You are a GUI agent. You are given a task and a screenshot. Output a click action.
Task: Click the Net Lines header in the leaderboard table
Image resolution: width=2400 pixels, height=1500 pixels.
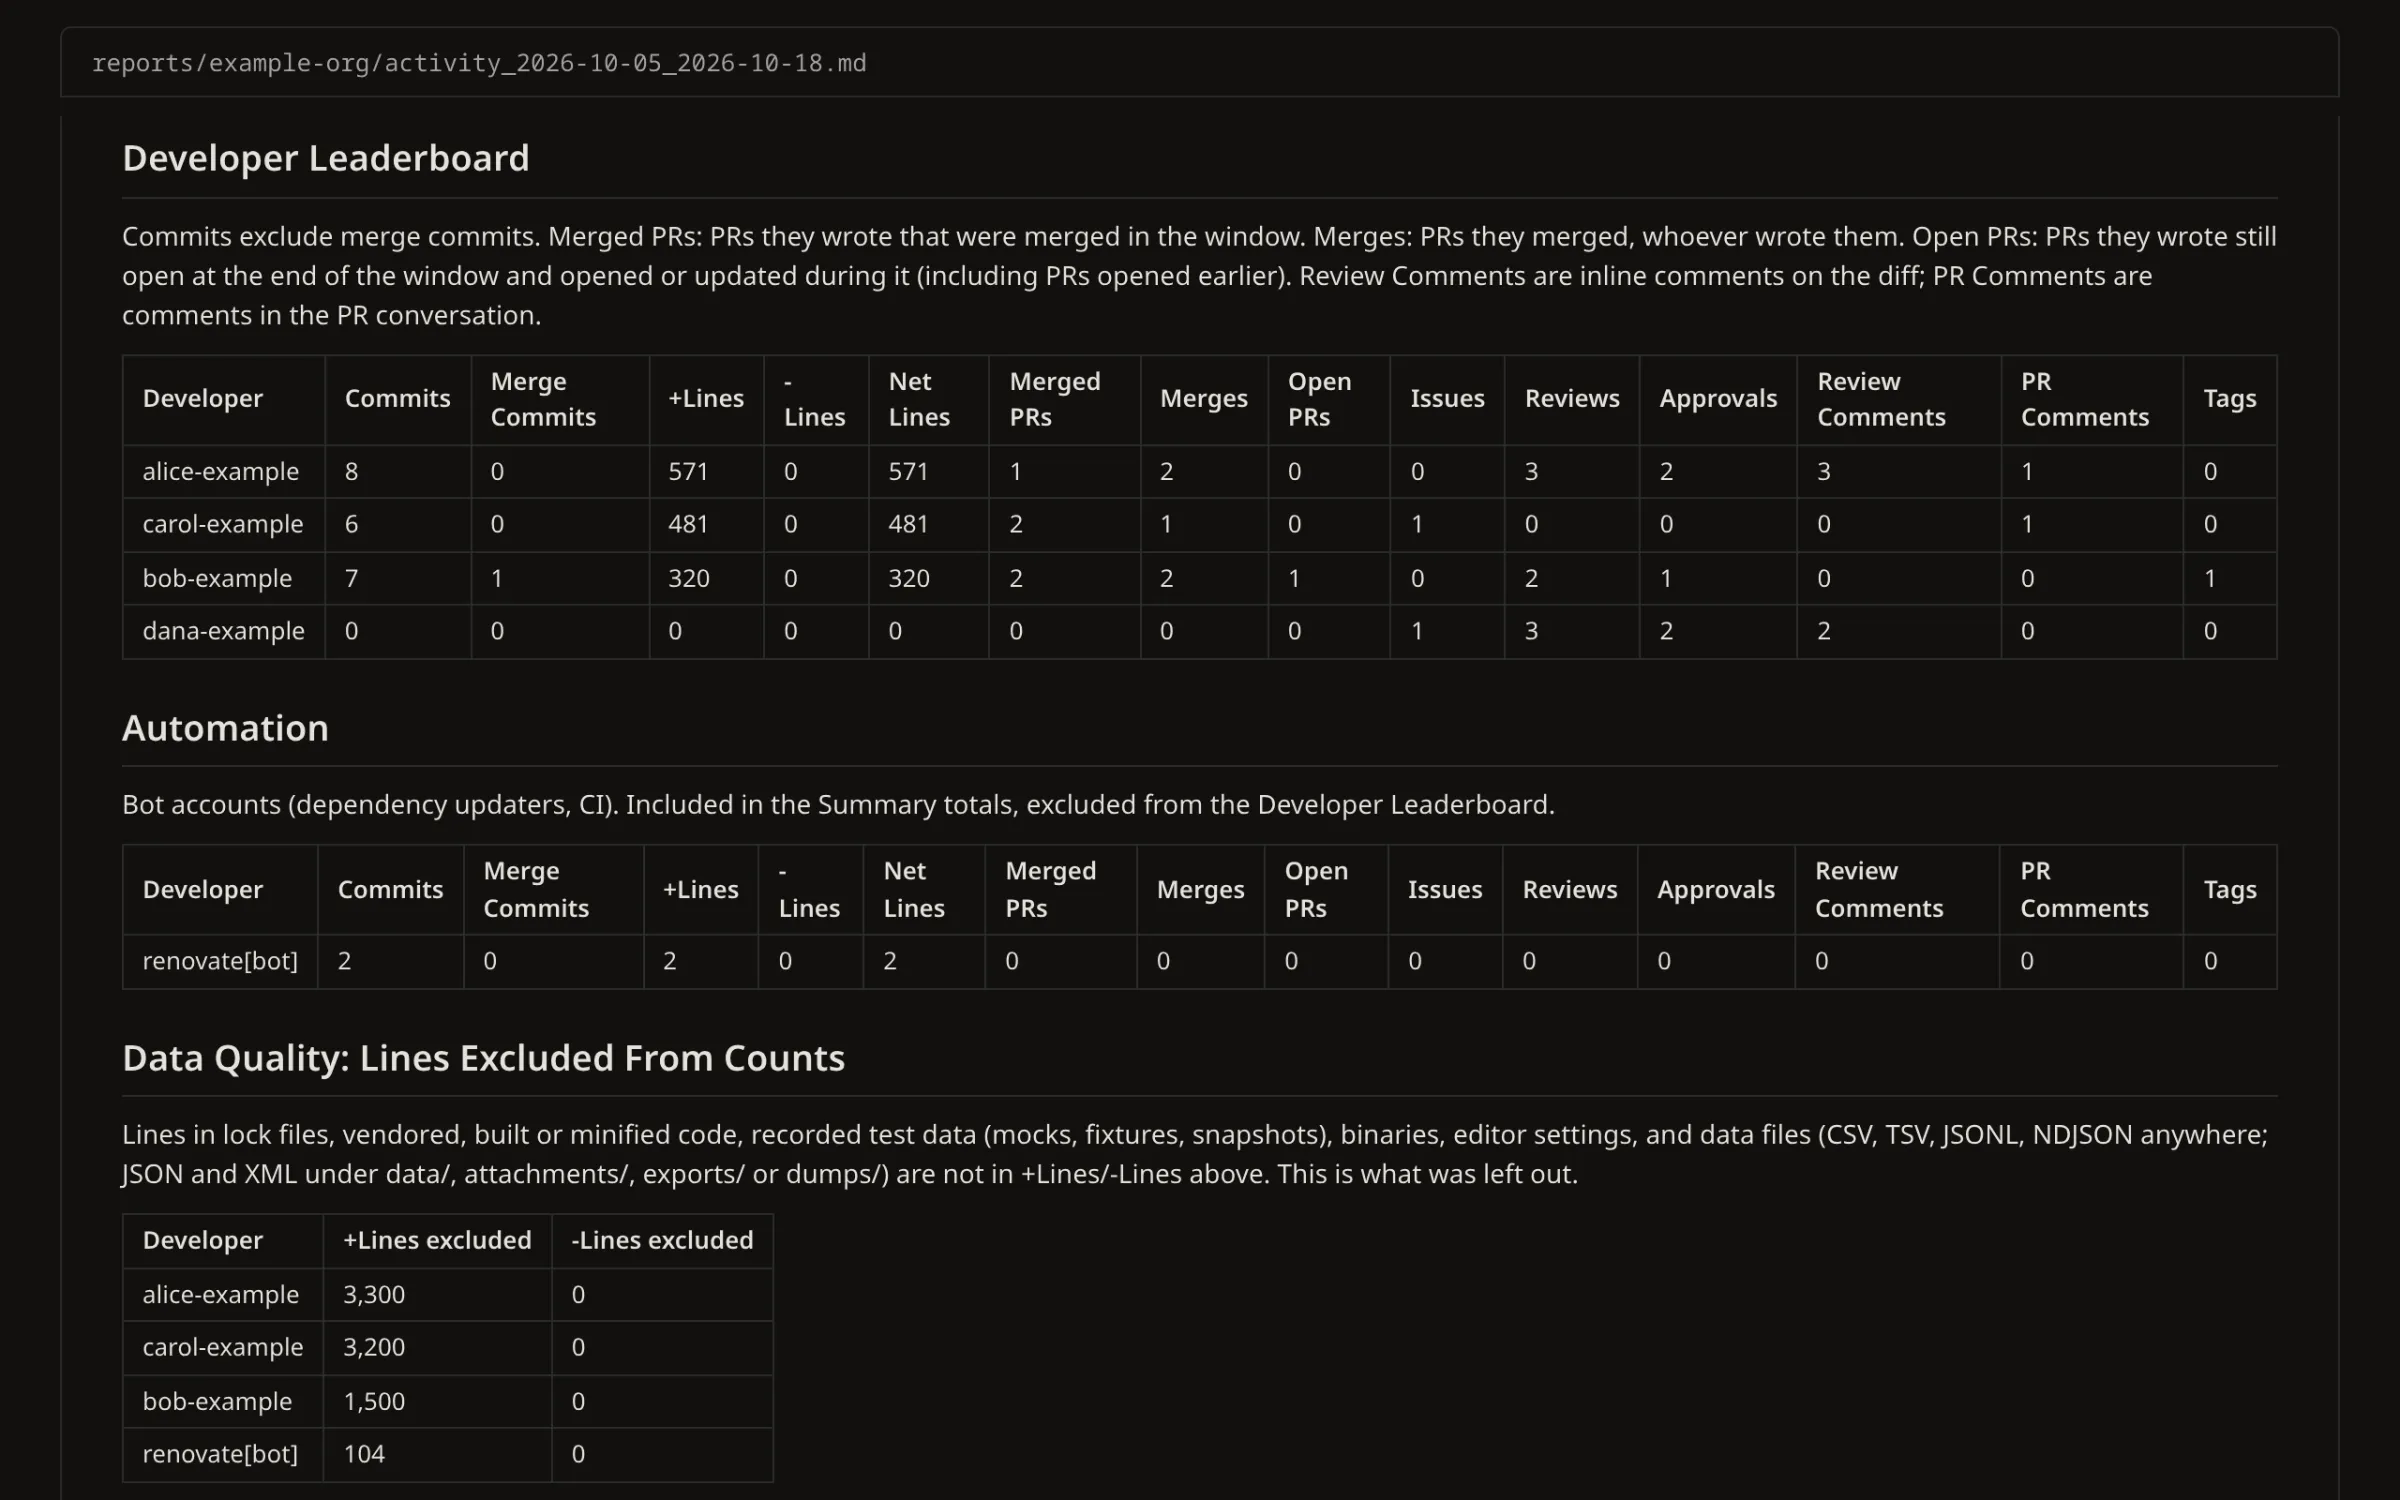[919, 399]
